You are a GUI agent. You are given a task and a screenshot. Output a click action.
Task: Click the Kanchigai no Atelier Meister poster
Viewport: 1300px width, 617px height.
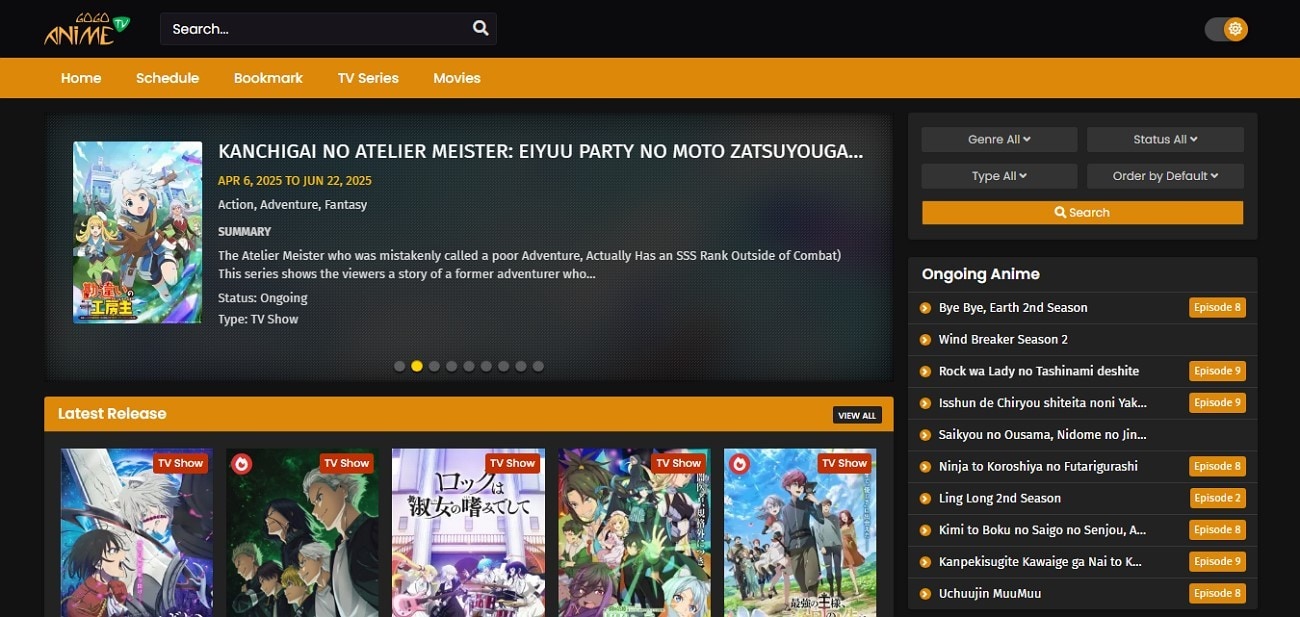click(138, 232)
